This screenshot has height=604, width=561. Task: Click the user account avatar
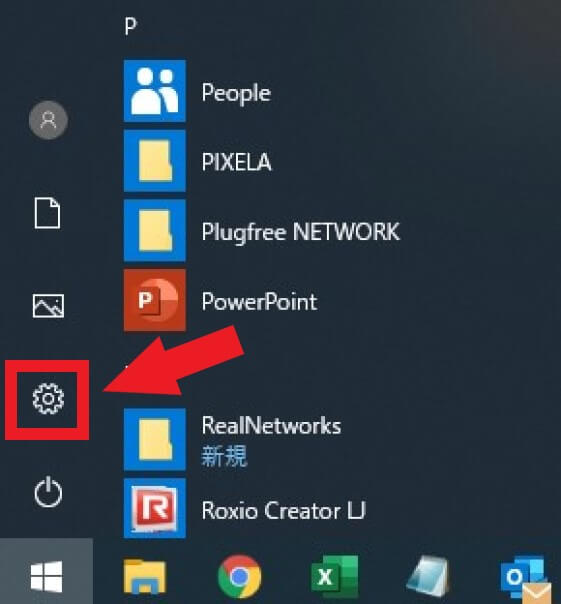(49, 120)
